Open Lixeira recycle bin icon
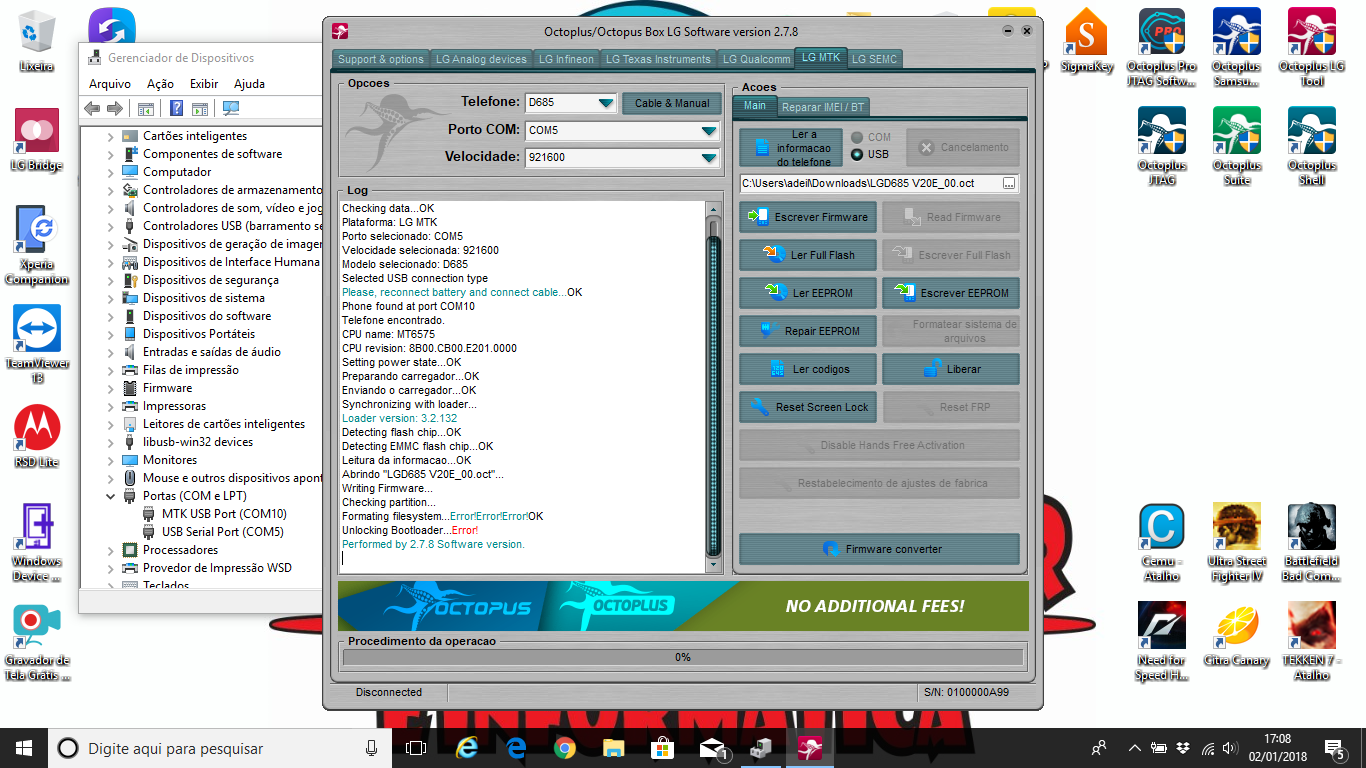This screenshot has height=768, width=1366. 37,41
